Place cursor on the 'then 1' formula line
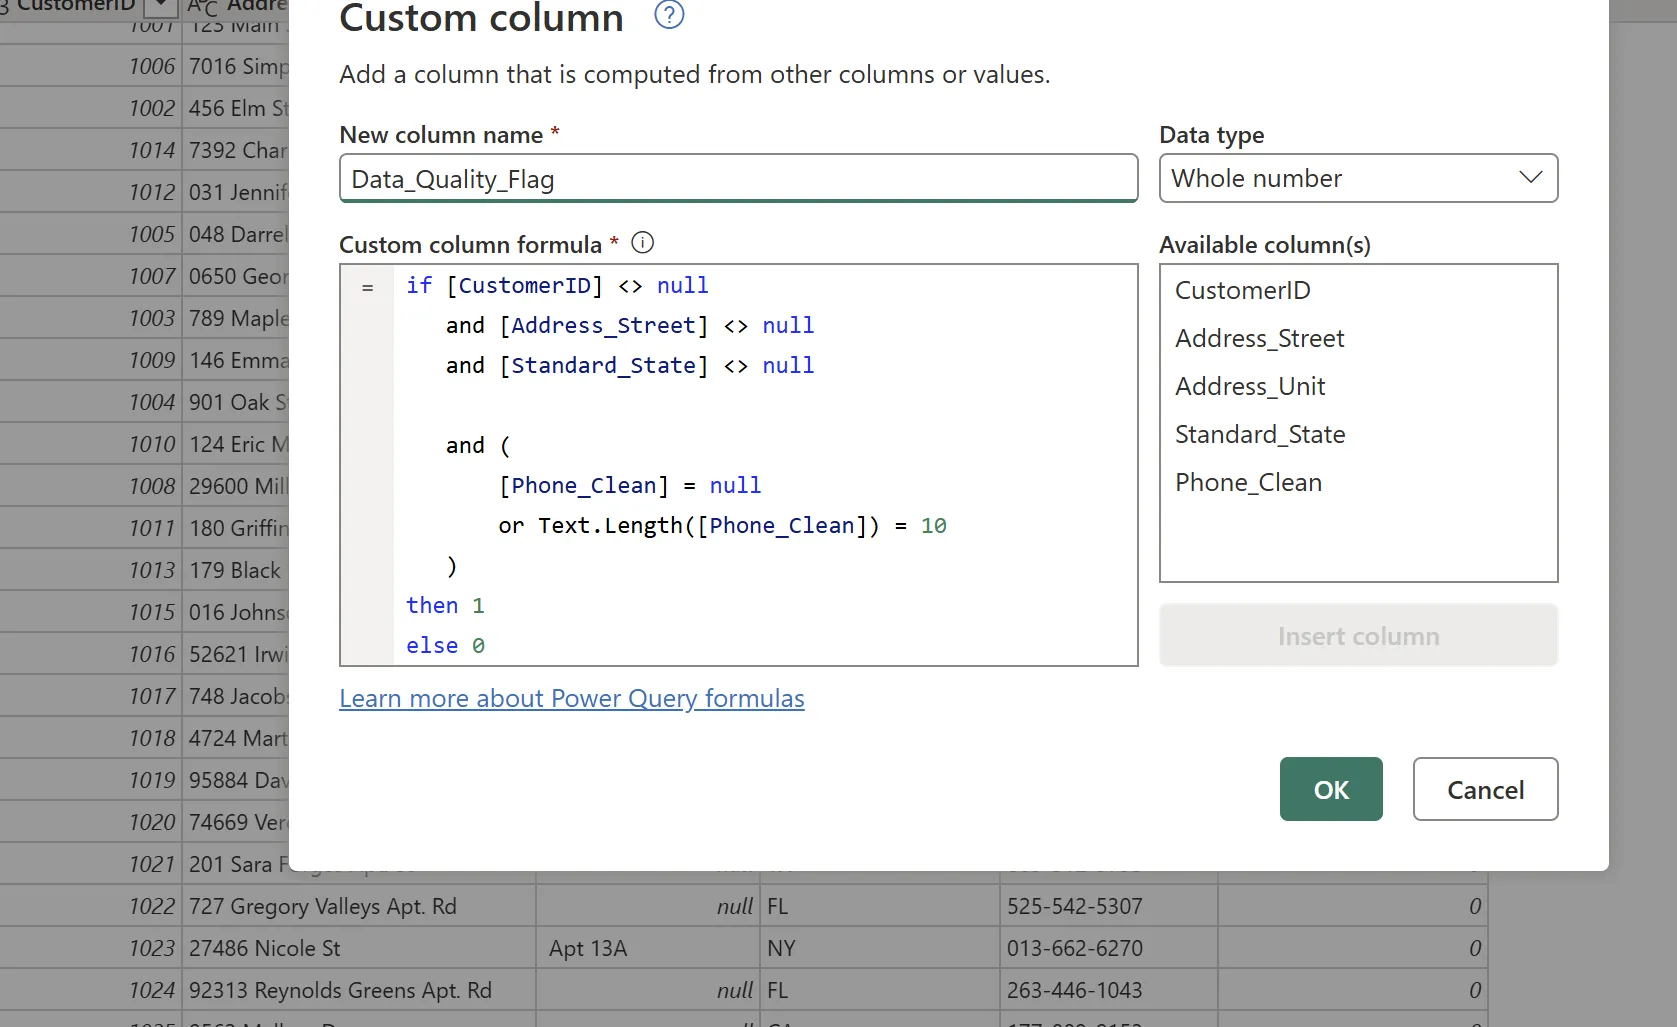Image resolution: width=1677 pixels, height=1027 pixels. pyautogui.click(x=445, y=605)
